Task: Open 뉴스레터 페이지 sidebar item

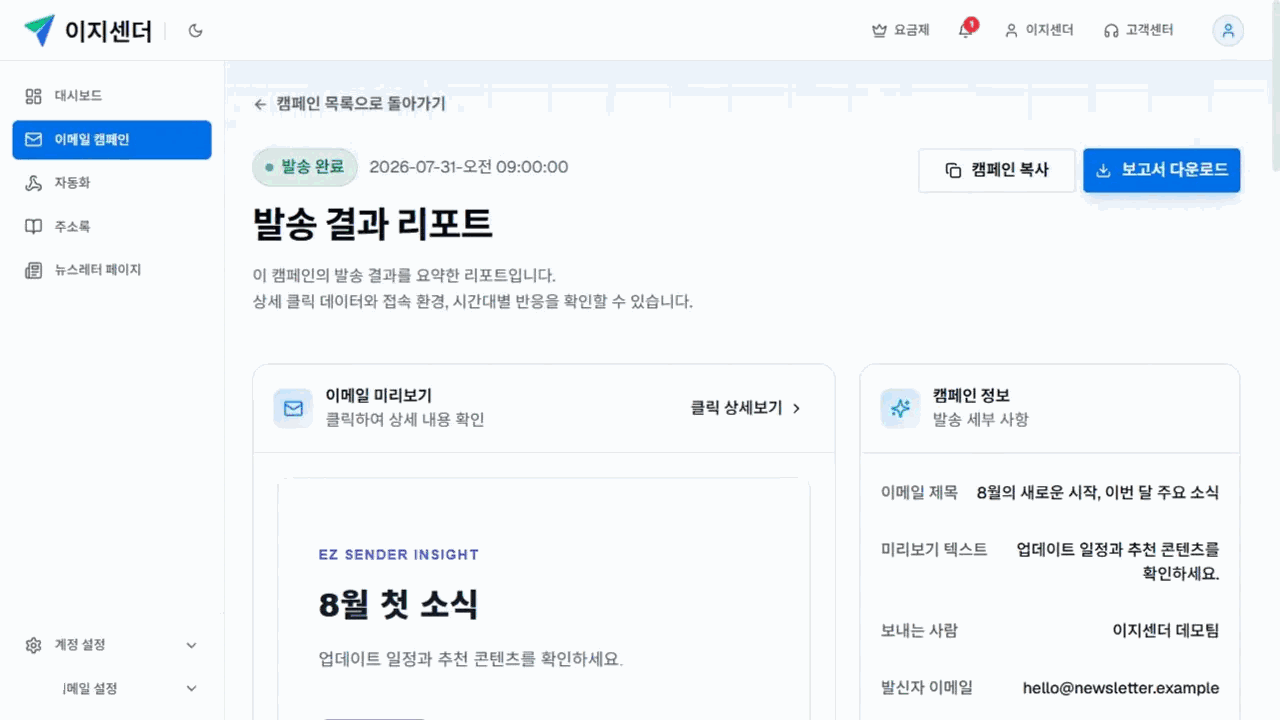Action: coord(112,270)
